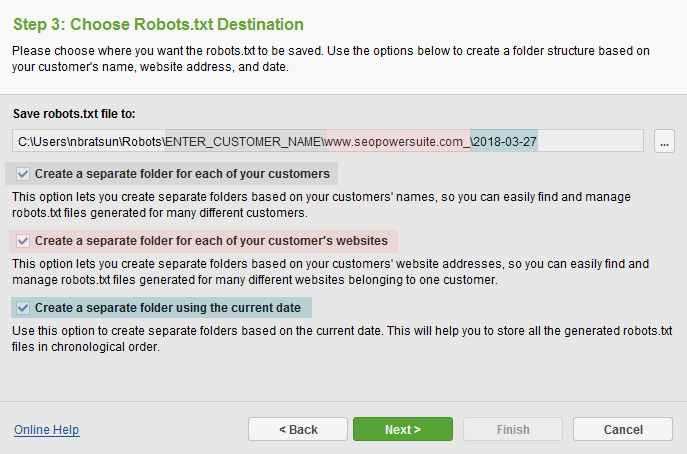Click the 2018-03-27 date in the path

tap(505, 142)
